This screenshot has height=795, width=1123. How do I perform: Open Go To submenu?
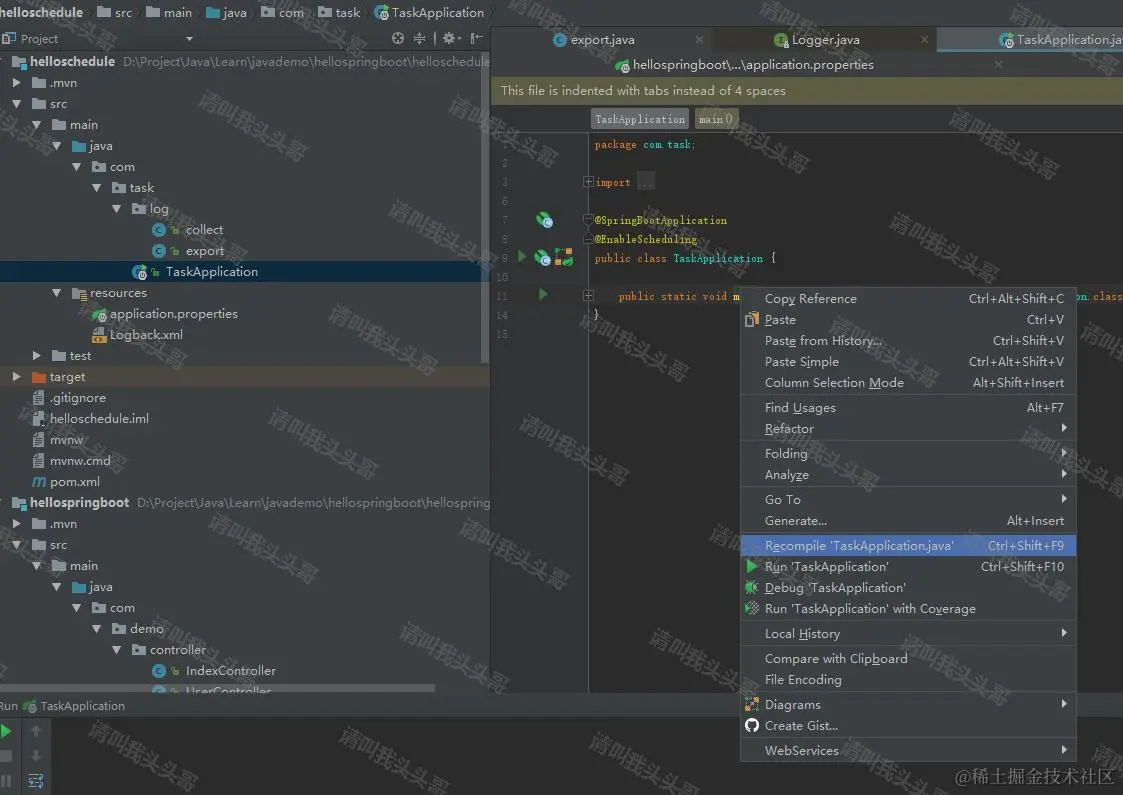point(907,499)
